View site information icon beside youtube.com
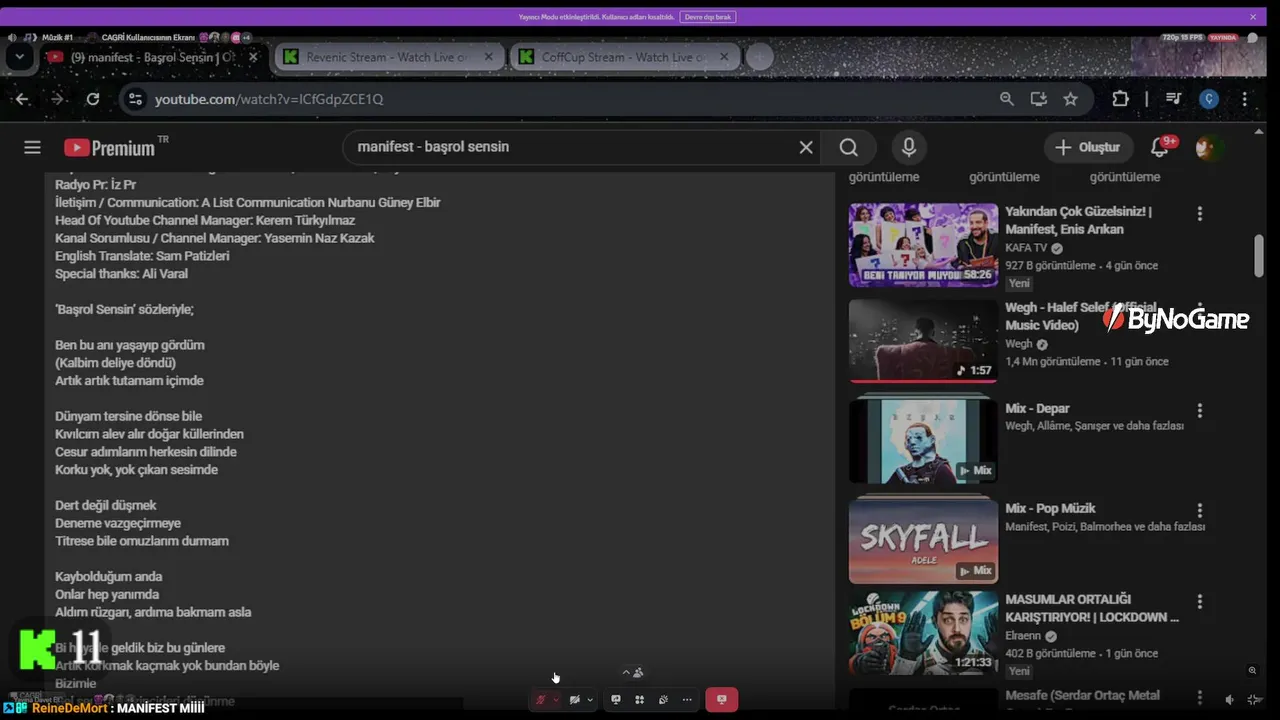 pyautogui.click(x=136, y=99)
